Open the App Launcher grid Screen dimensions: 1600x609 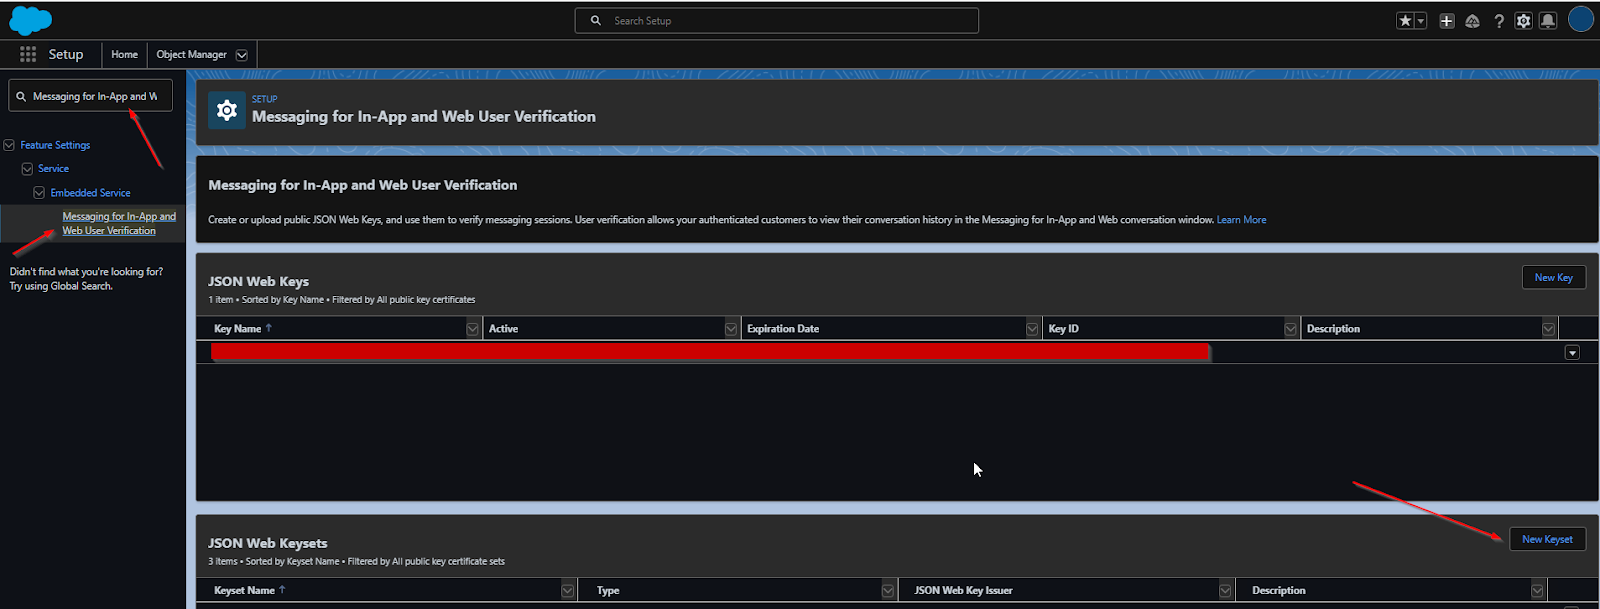tap(28, 54)
